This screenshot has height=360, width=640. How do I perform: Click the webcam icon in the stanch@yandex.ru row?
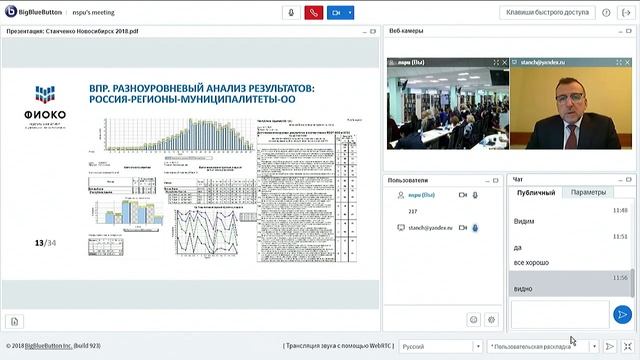click(x=462, y=228)
